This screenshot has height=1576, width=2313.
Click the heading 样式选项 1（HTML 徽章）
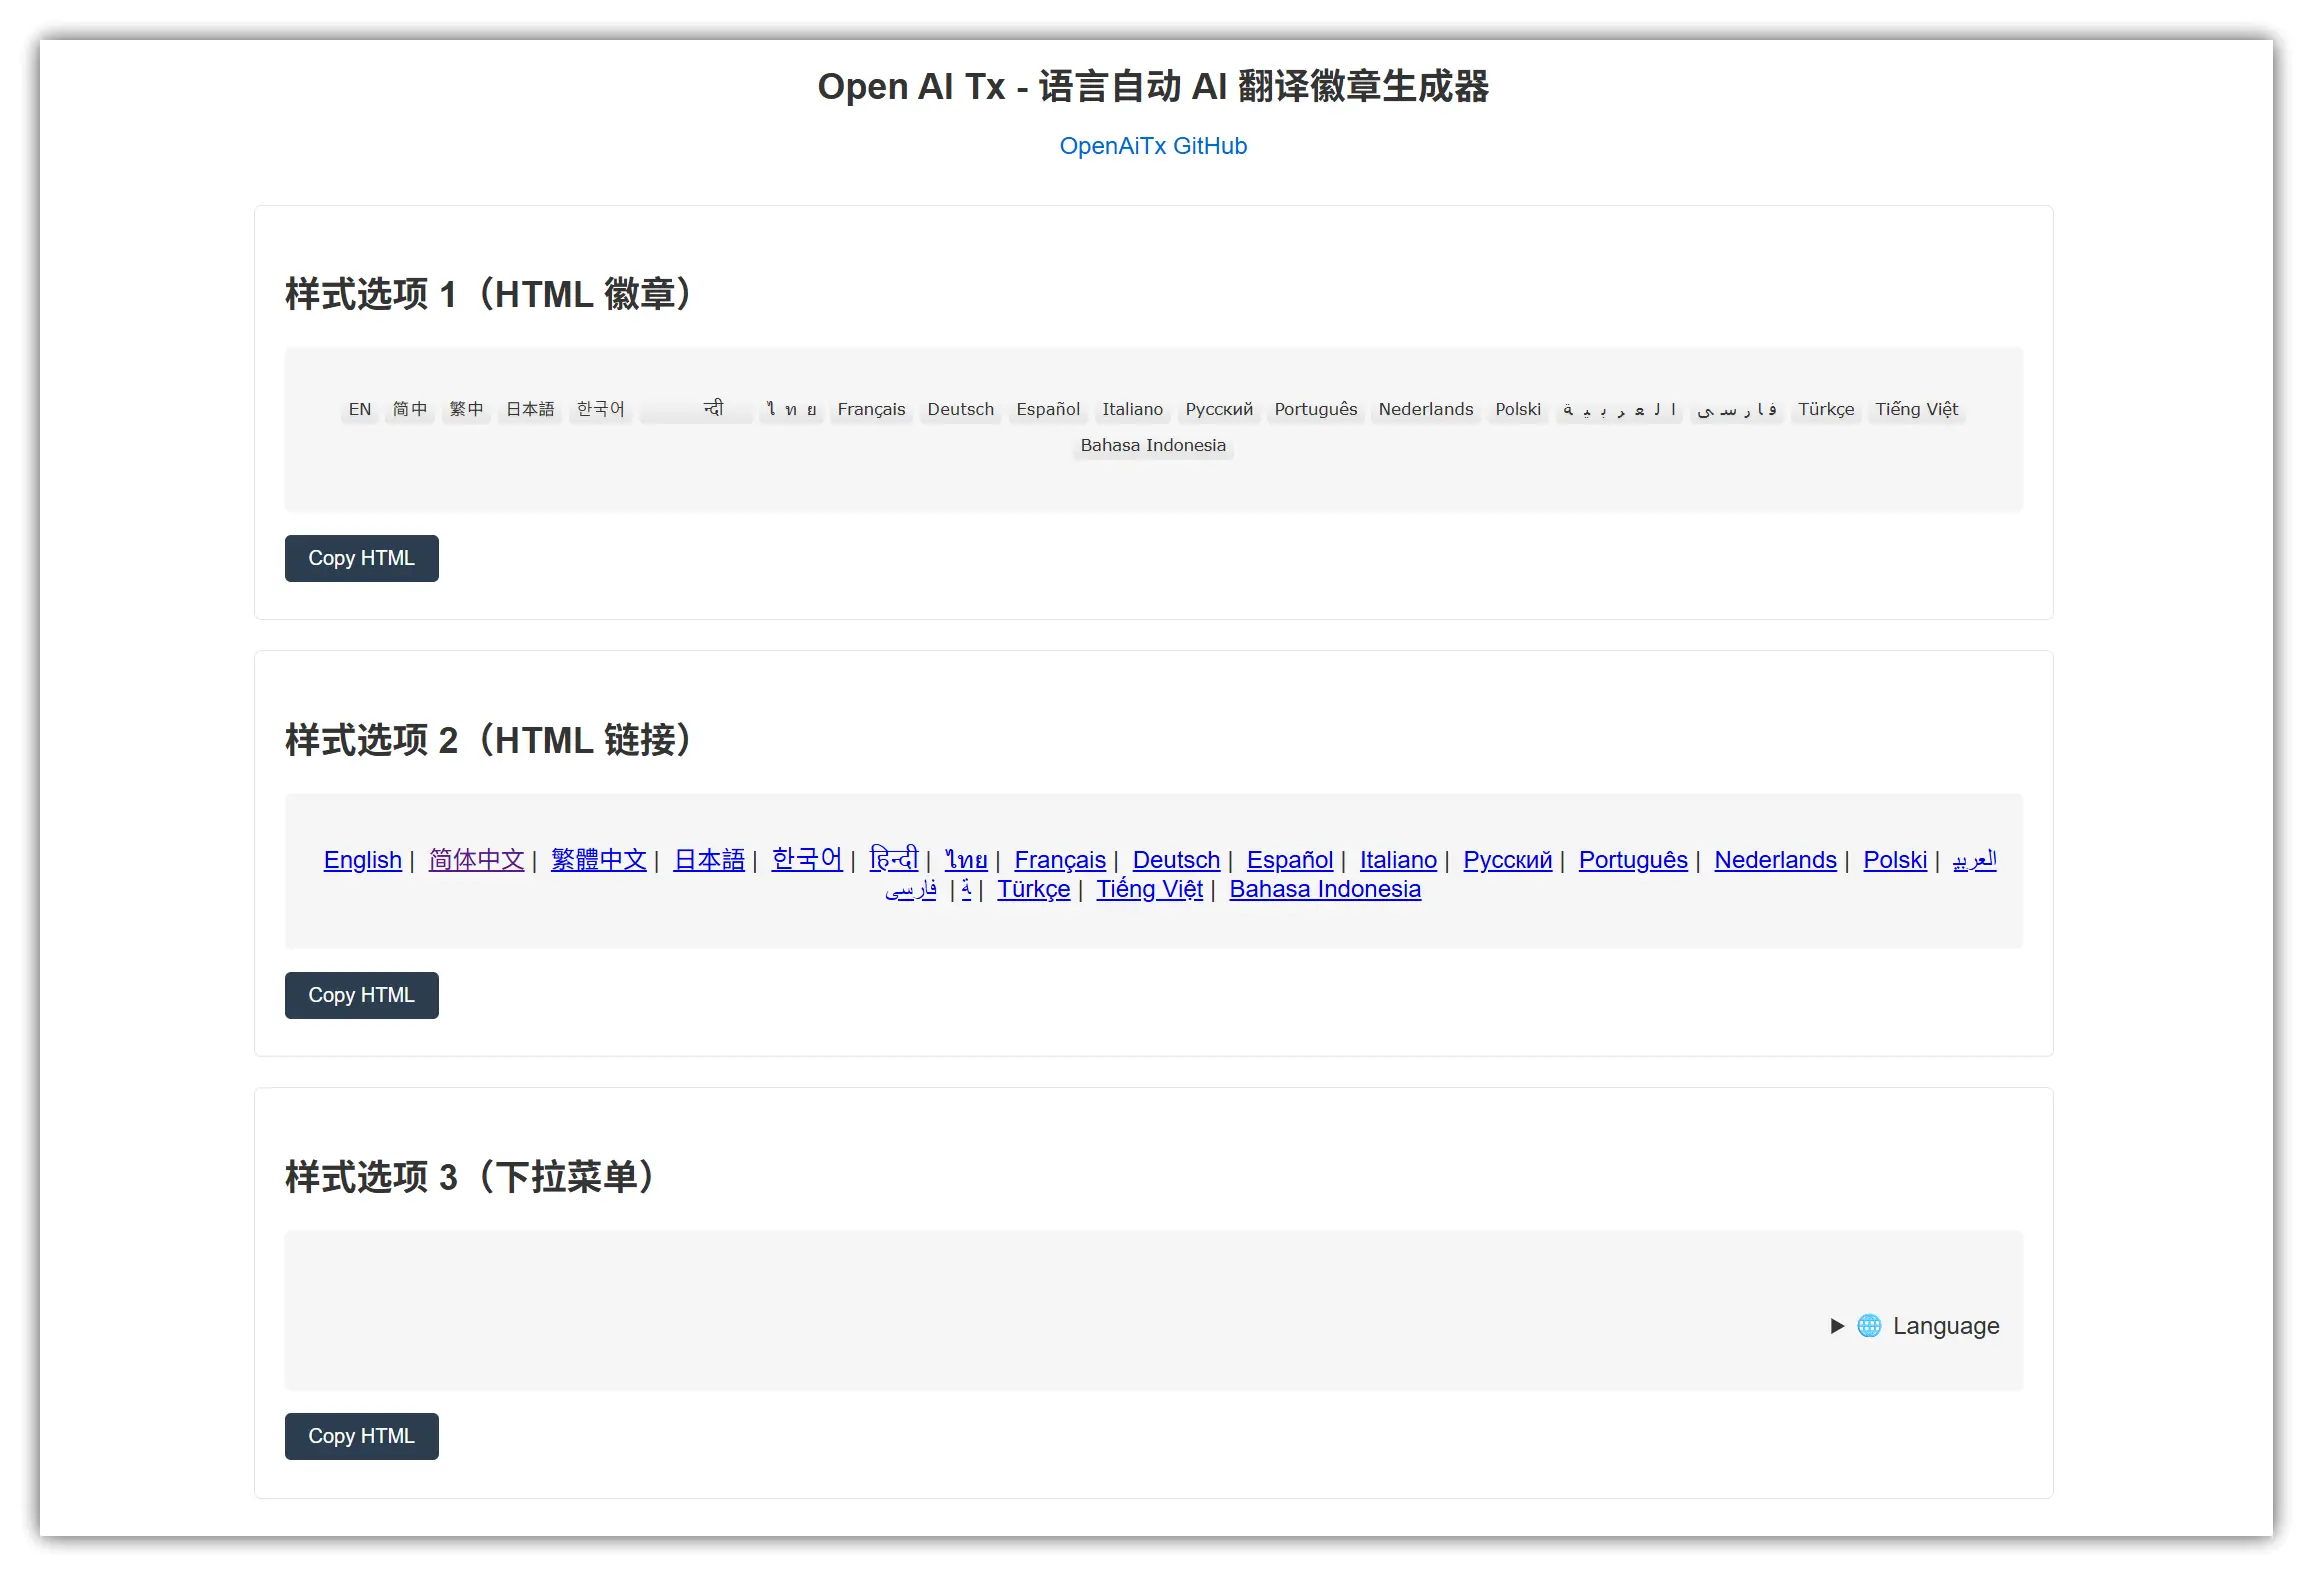(x=489, y=295)
